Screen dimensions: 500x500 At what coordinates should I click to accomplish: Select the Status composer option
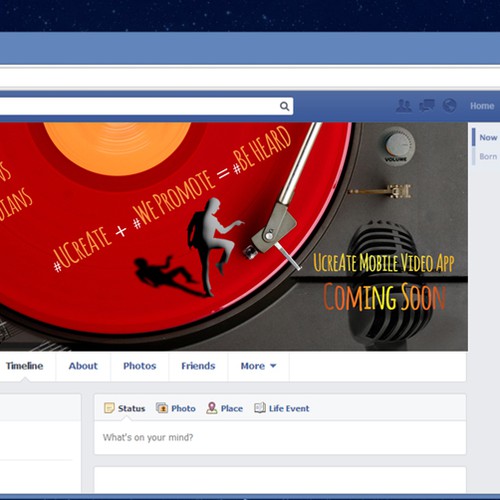coord(125,408)
